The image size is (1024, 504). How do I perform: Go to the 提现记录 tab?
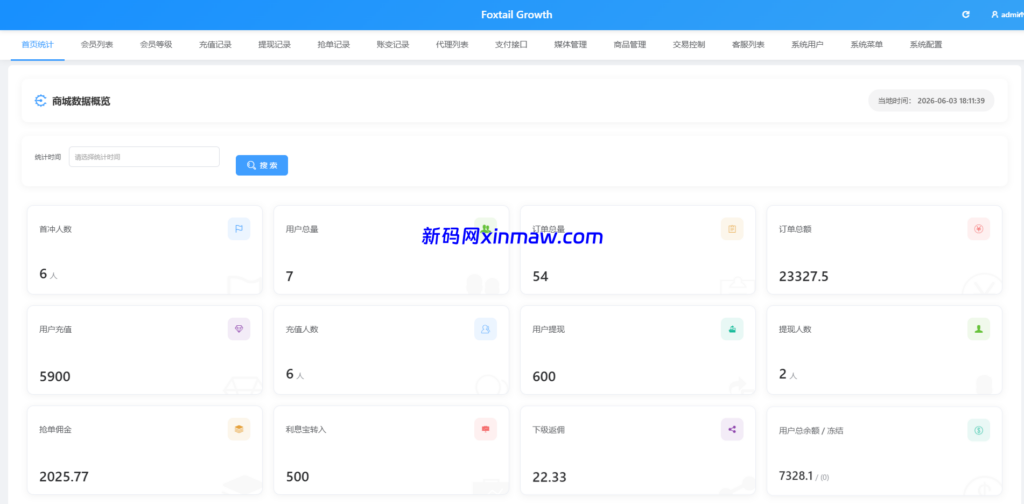pyautogui.click(x=274, y=45)
